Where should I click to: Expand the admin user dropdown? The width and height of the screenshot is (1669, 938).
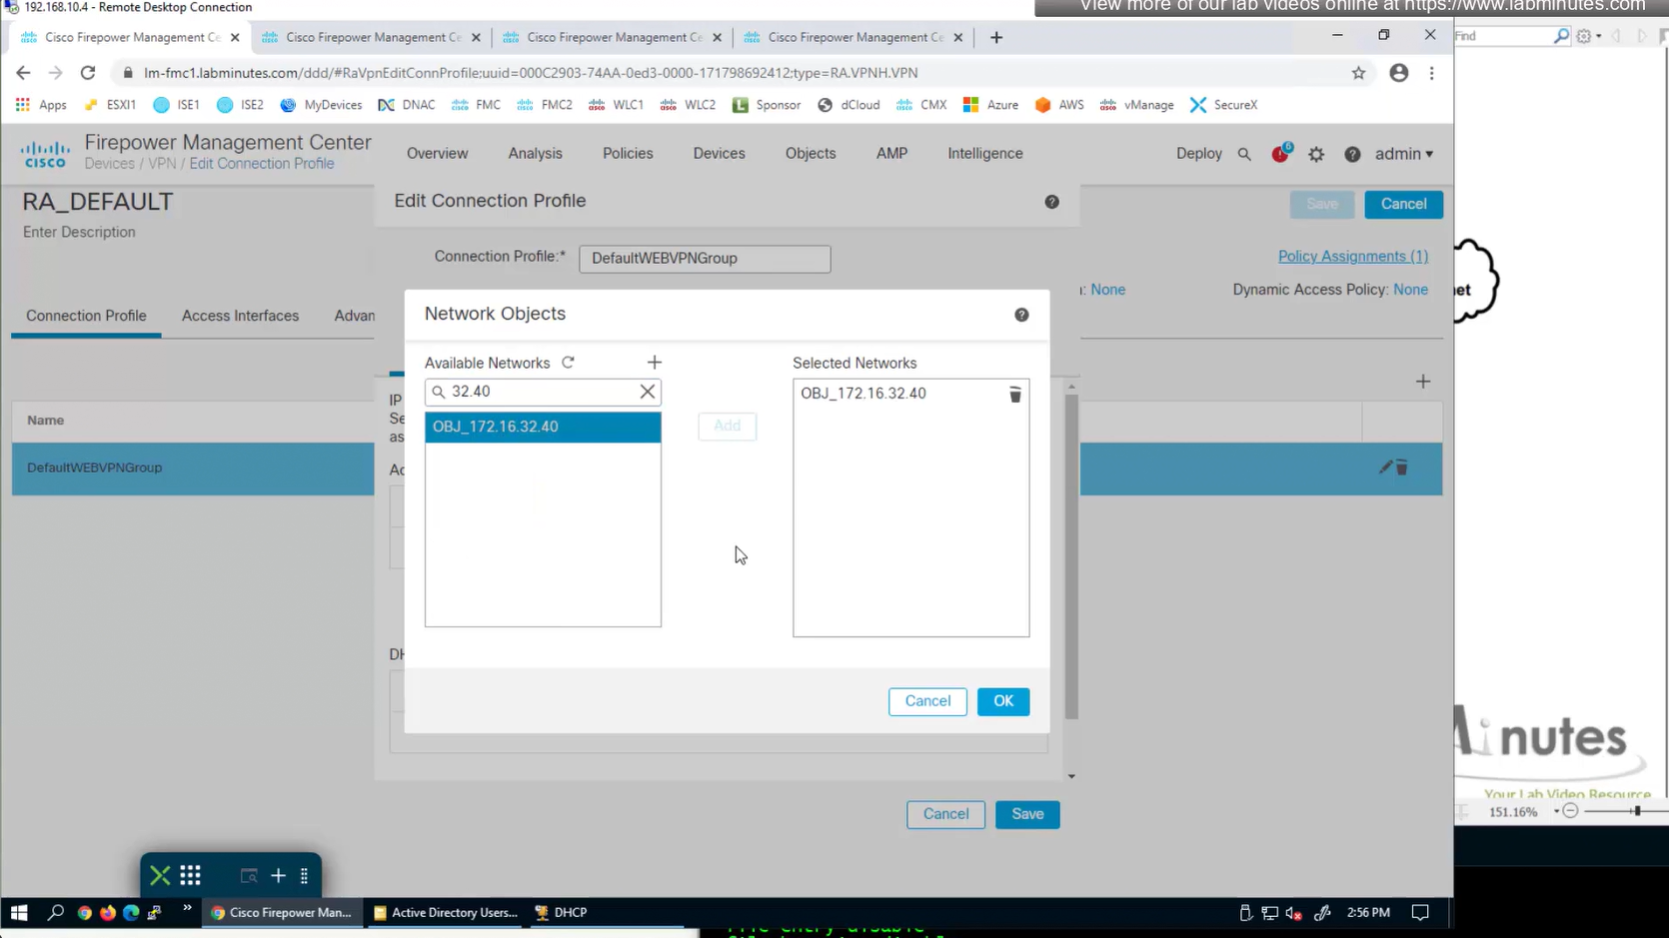(1403, 154)
